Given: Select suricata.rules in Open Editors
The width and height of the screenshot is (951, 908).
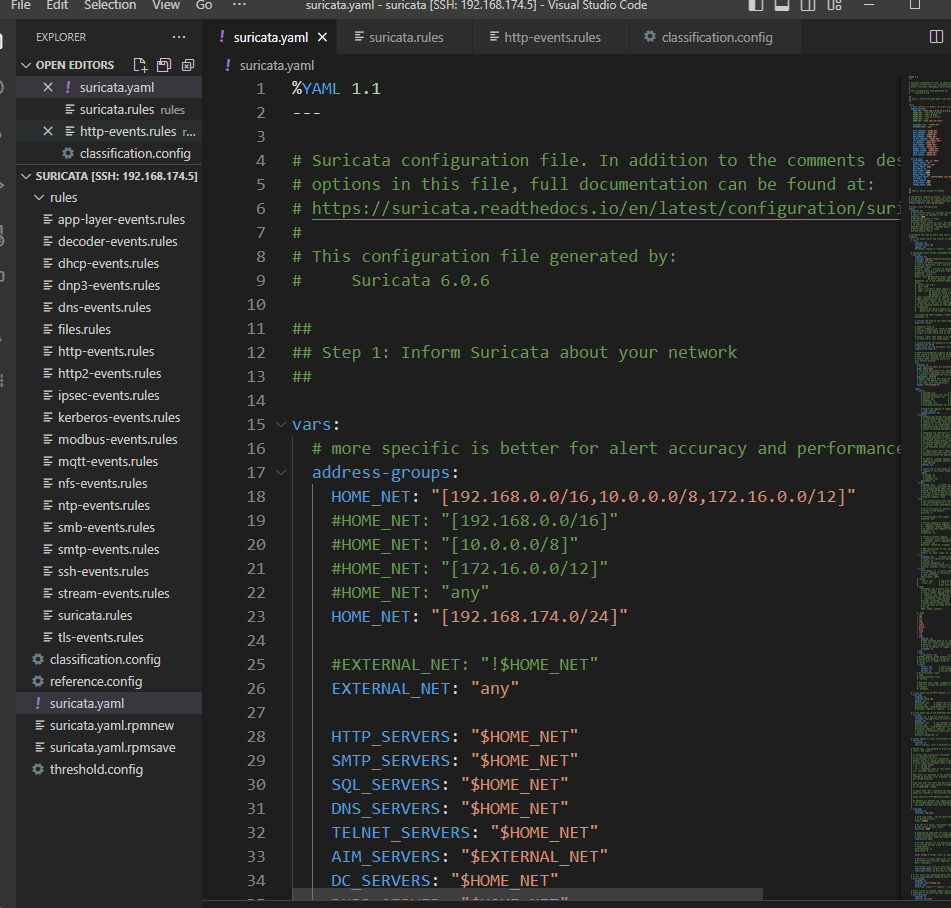Looking at the screenshot, I should (x=109, y=110).
